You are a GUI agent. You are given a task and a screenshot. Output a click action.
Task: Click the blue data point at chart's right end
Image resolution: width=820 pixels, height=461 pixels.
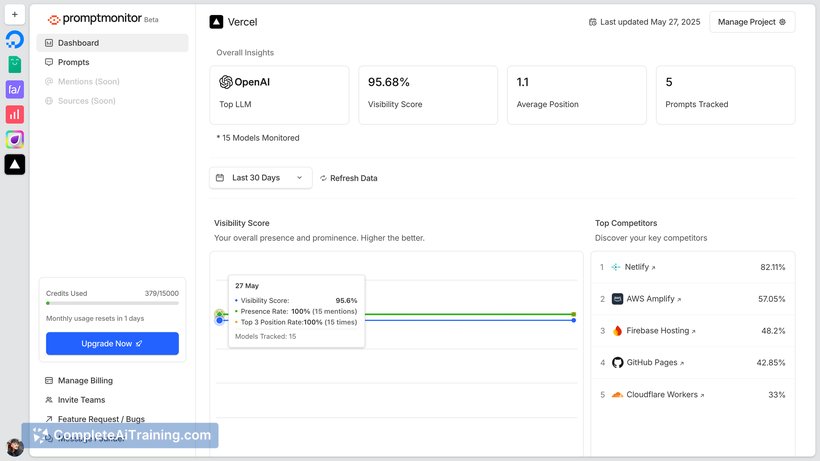pyautogui.click(x=574, y=320)
